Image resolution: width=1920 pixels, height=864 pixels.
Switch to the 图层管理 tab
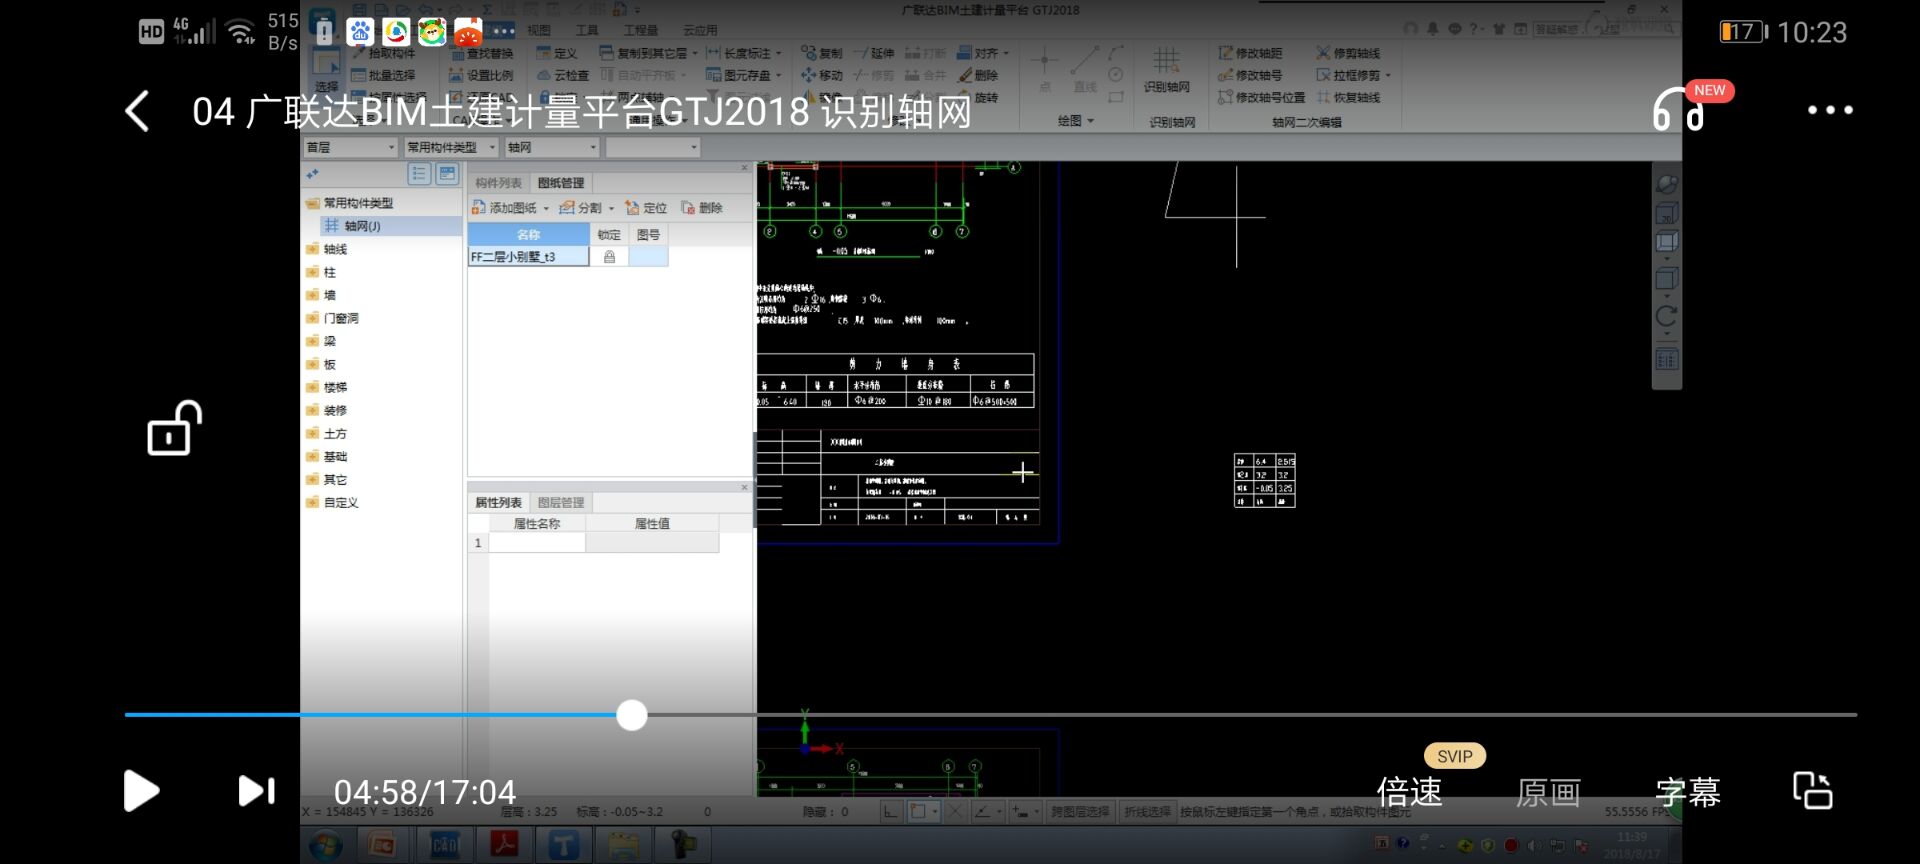[x=561, y=502]
